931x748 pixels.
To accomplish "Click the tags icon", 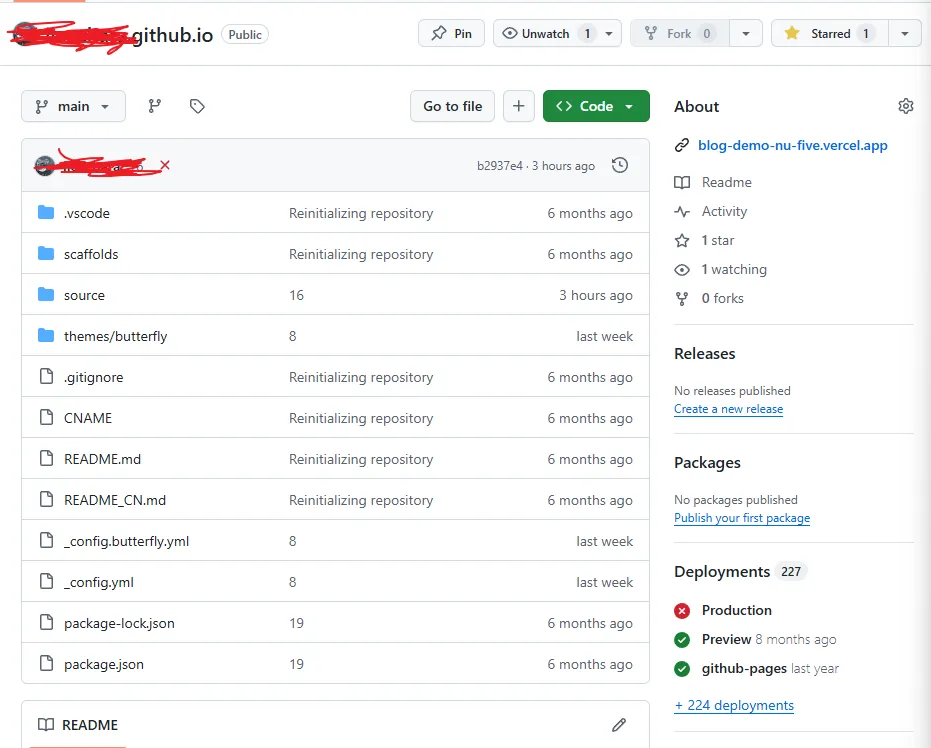I will (x=197, y=106).
